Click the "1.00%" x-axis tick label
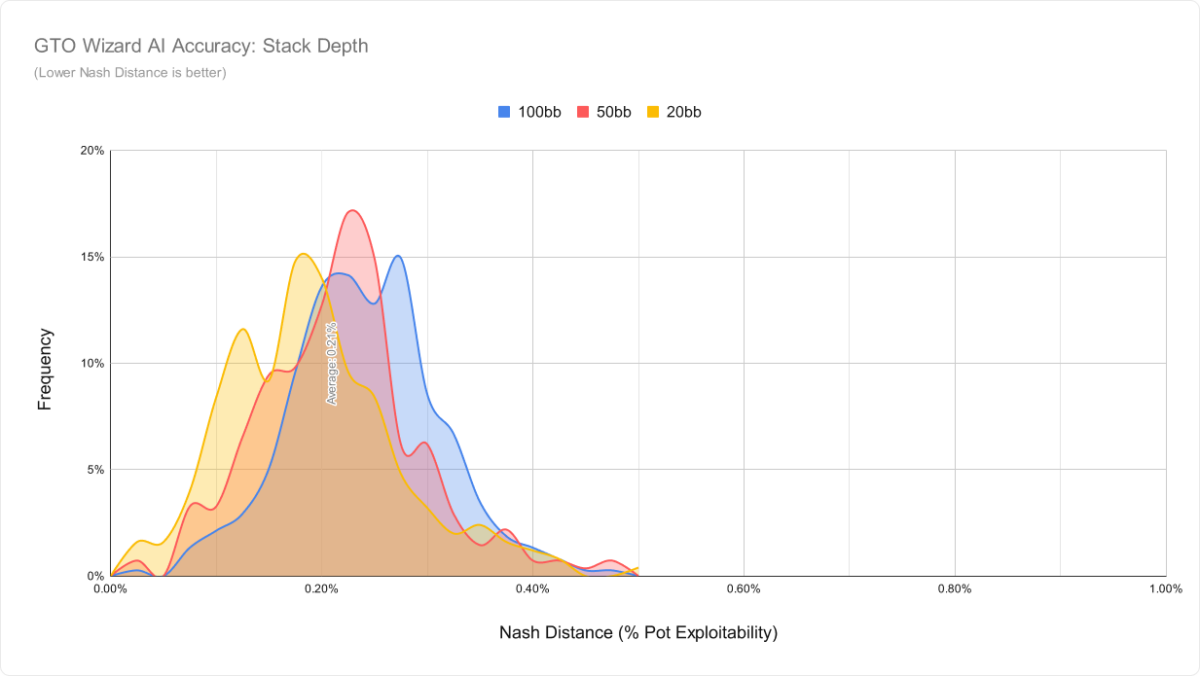This screenshot has height=676, width=1200. pyautogui.click(x=1165, y=590)
